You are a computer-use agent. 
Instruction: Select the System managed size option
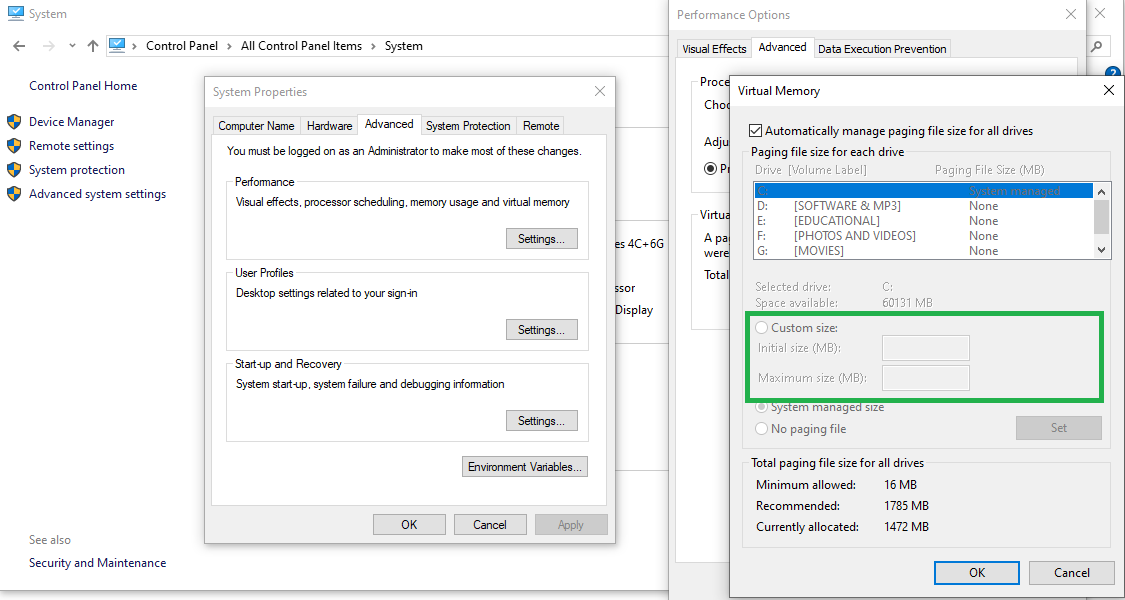pos(761,407)
